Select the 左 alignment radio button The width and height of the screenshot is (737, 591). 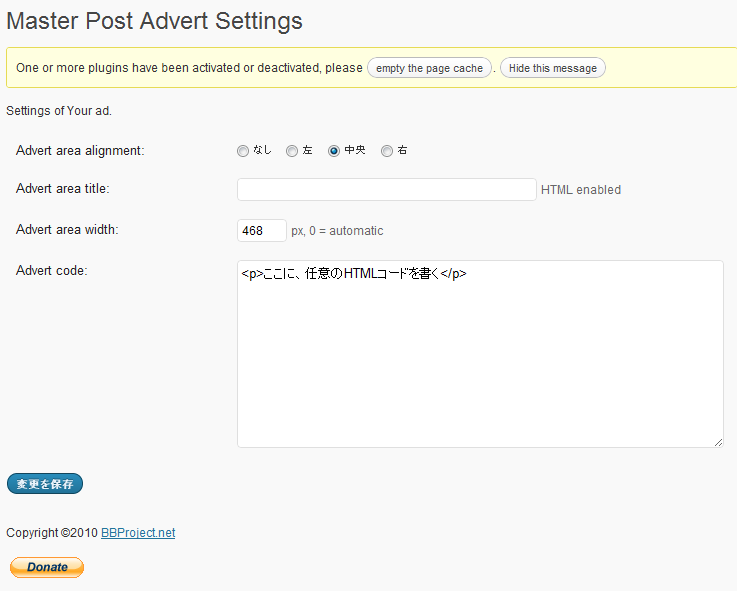[292, 151]
